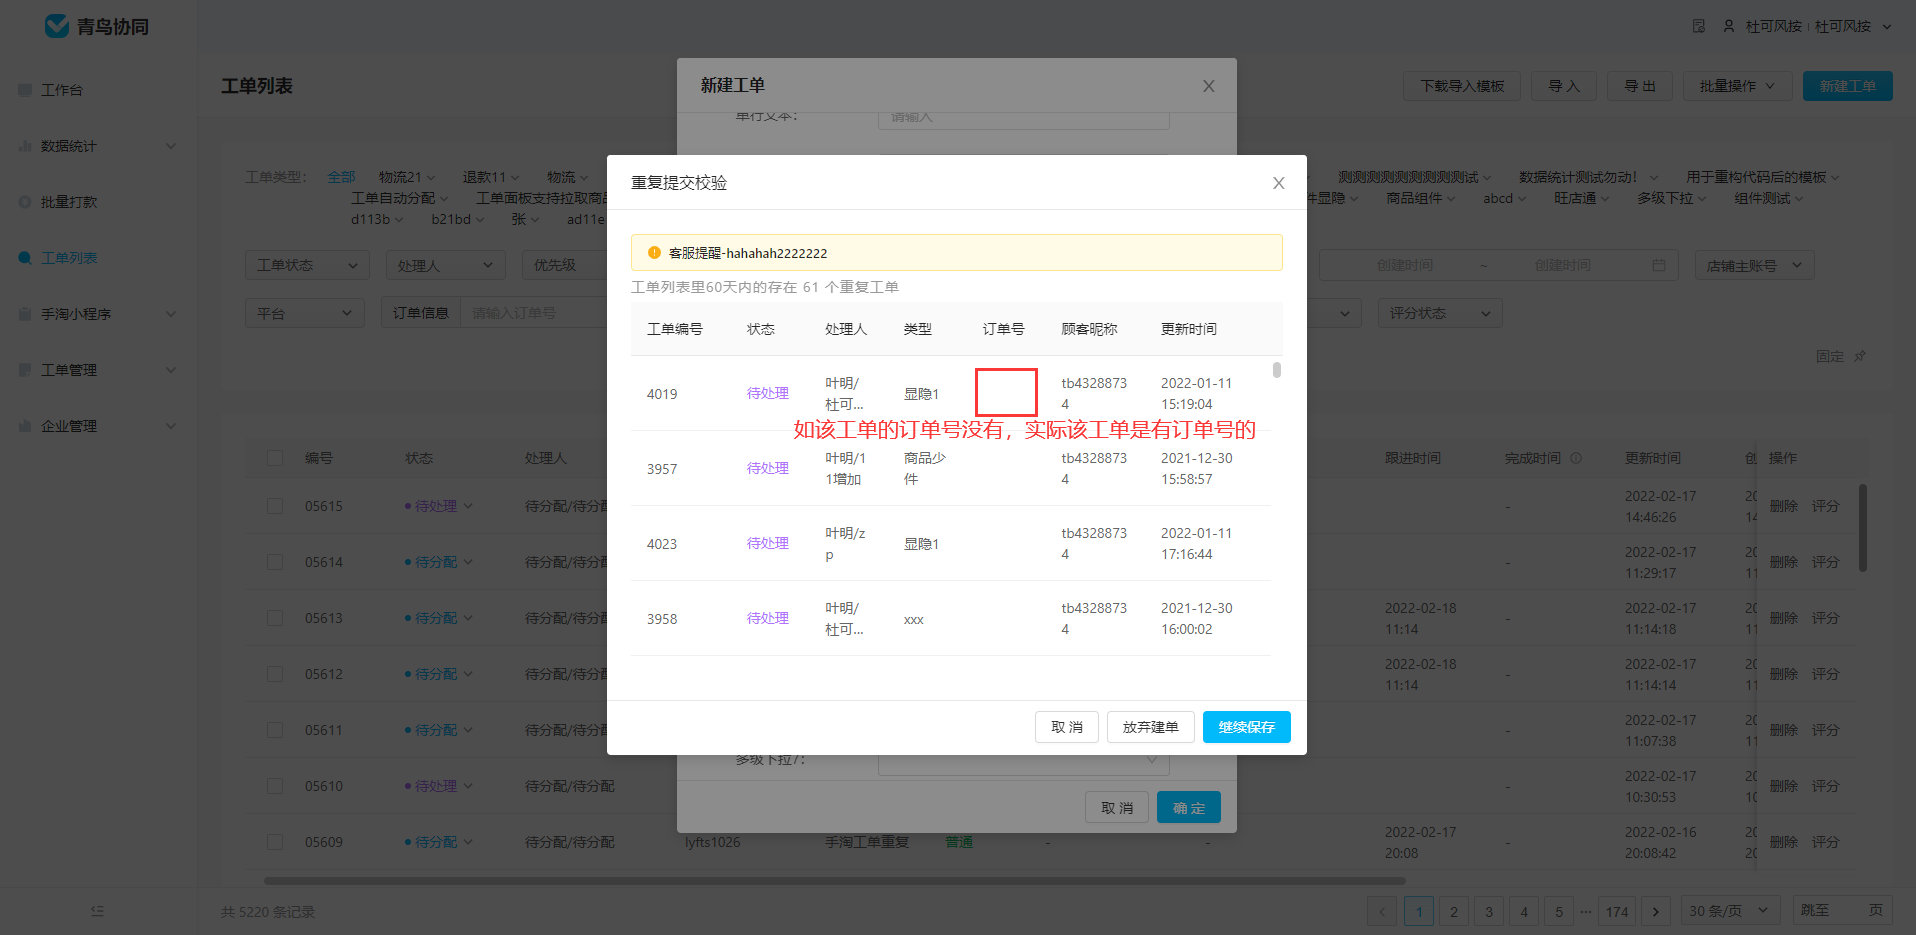Click the duplicate list vertical scrollbar
The image size is (1916, 935).
(x=1277, y=370)
